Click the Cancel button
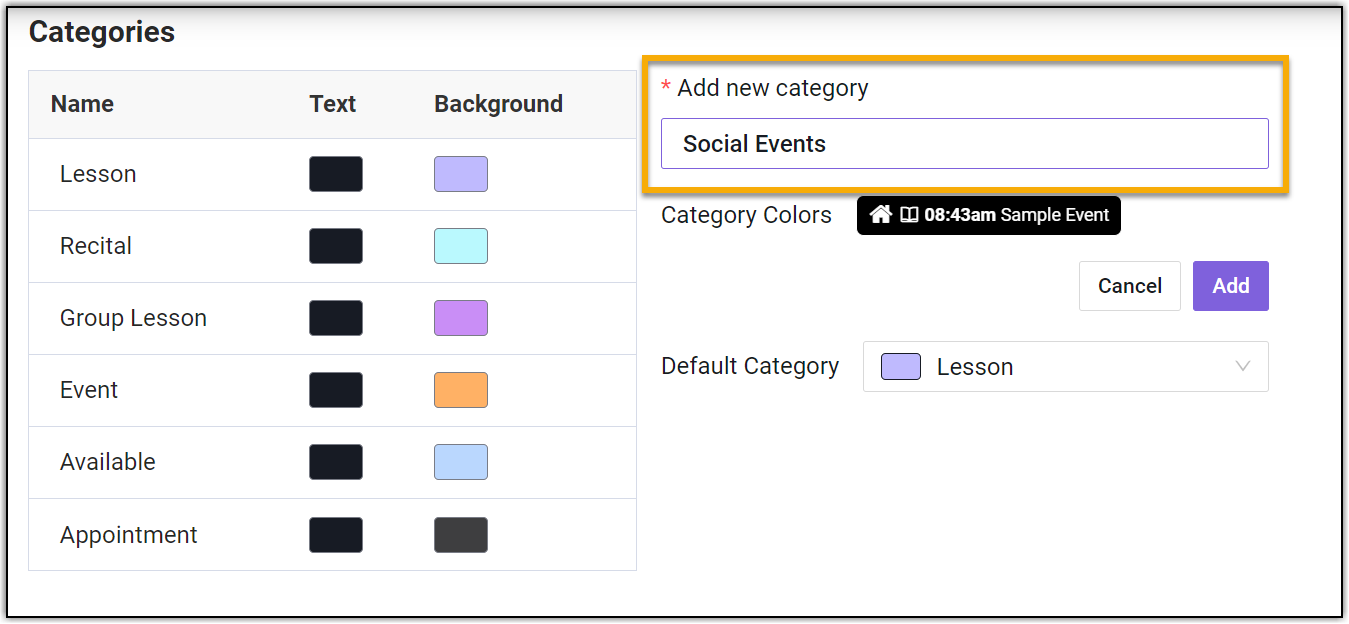The width and height of the screenshot is (1349, 624). (1129, 286)
